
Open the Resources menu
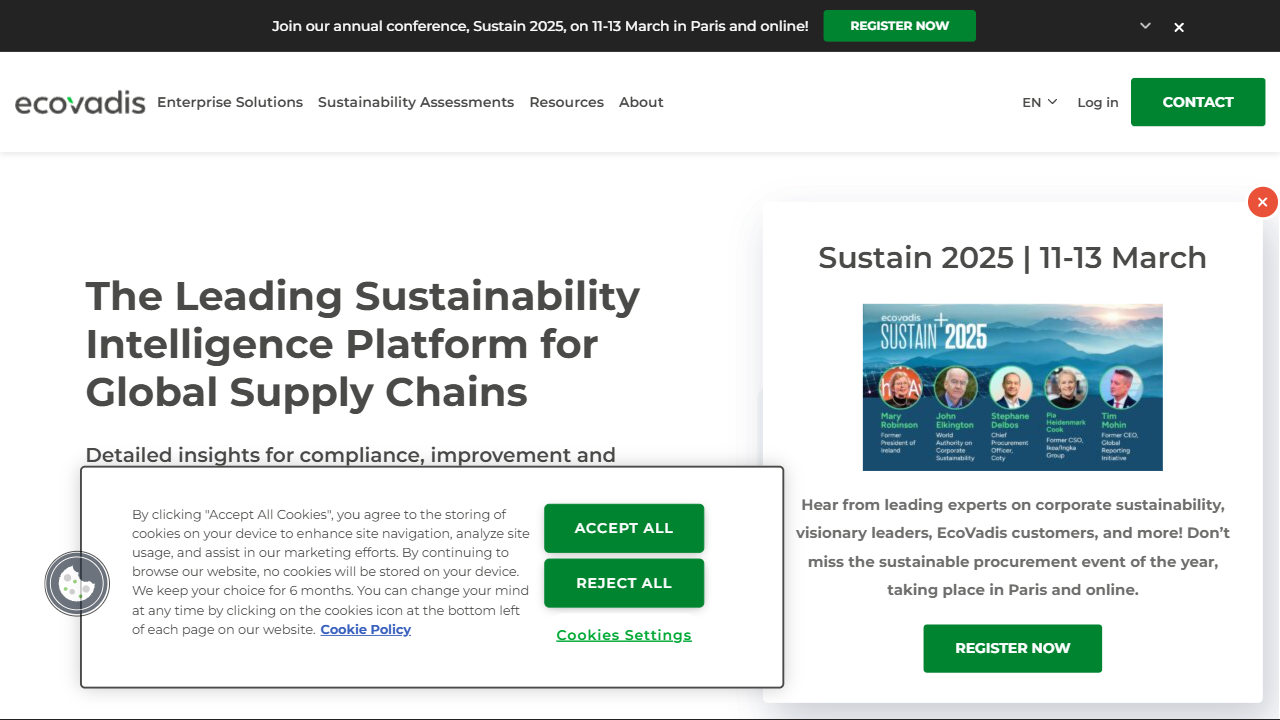[567, 102]
